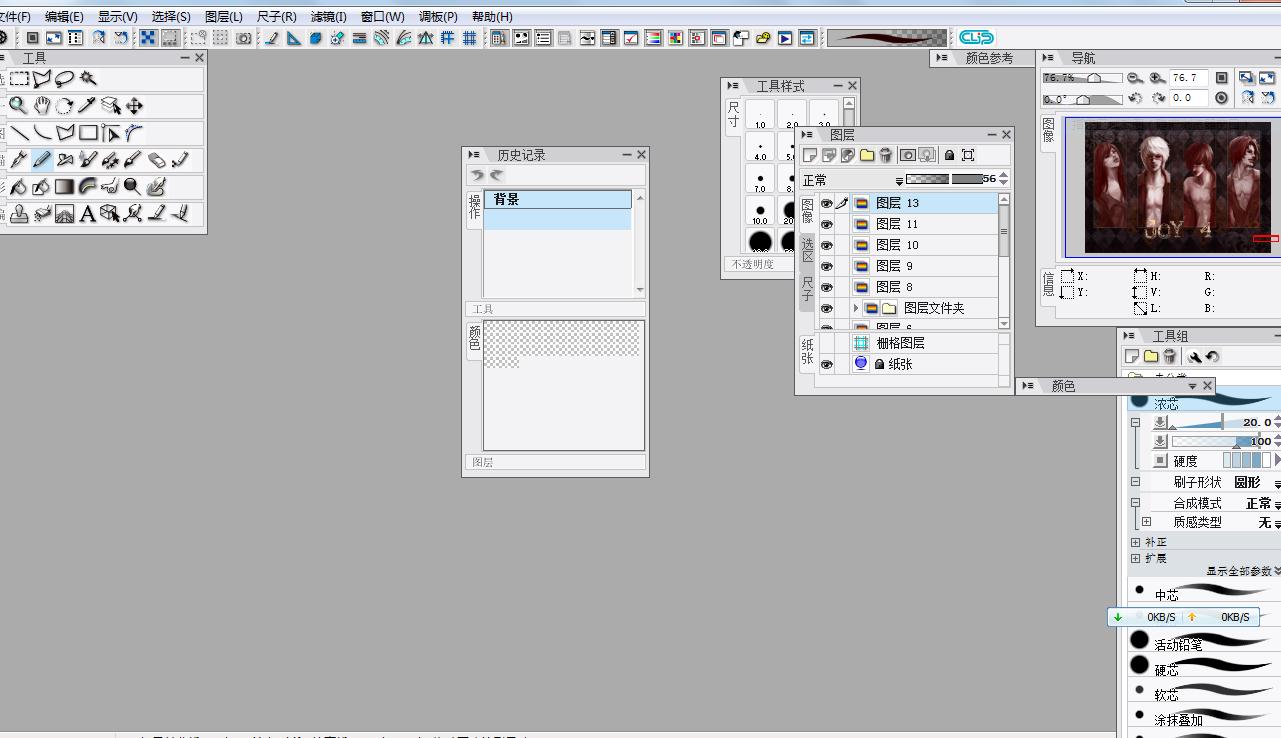Toggle visibility of 图层 9
Image resolution: width=1281 pixels, height=738 pixels.
click(827, 267)
